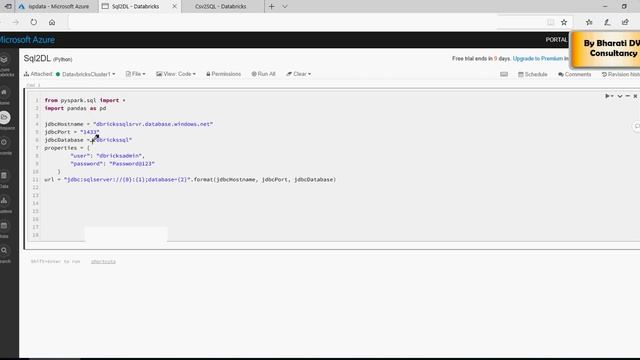Click the Microsoft Azure logo text
640x360 pixels.
pyautogui.click(x=27, y=40)
